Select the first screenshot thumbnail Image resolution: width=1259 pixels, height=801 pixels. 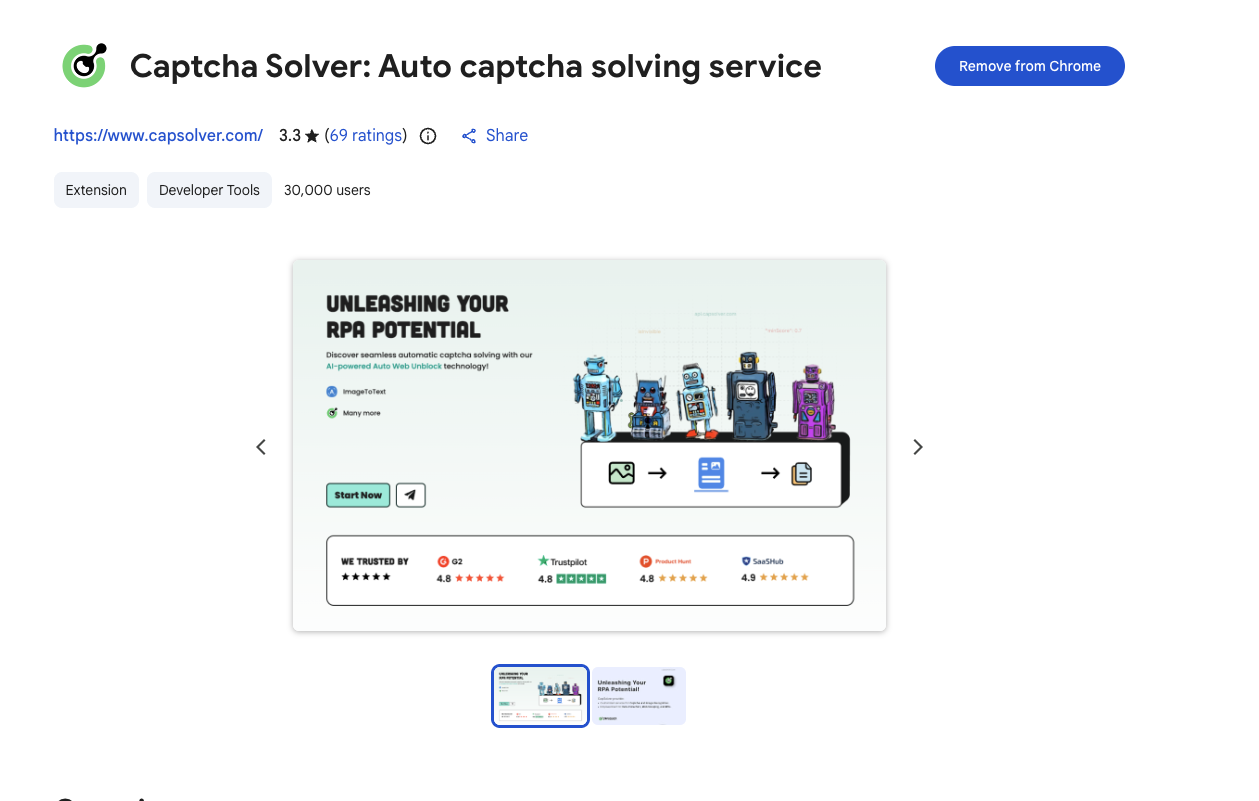click(540, 696)
